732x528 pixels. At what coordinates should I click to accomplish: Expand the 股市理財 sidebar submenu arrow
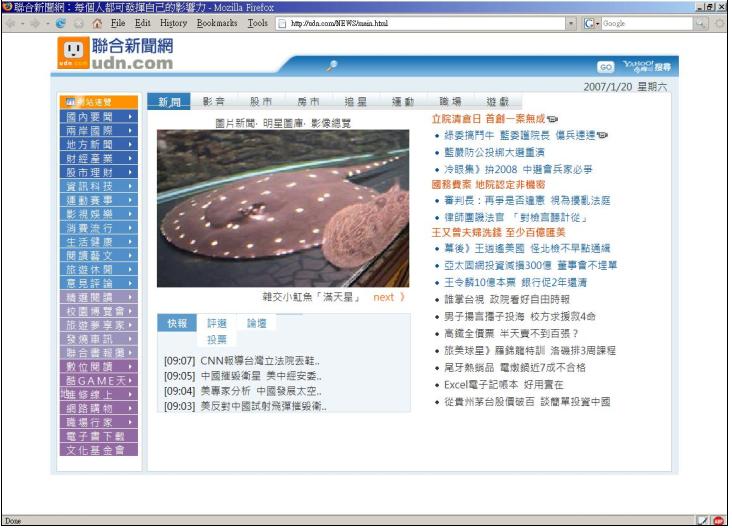coord(130,172)
